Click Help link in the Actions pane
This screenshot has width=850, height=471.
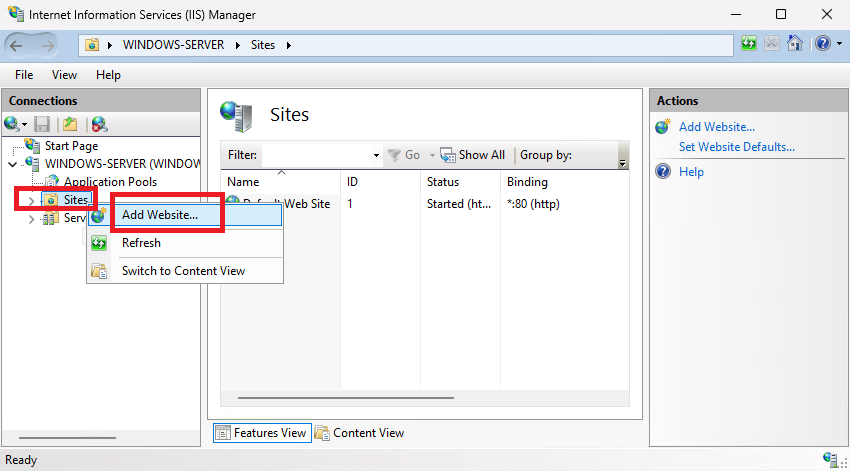[x=691, y=172]
